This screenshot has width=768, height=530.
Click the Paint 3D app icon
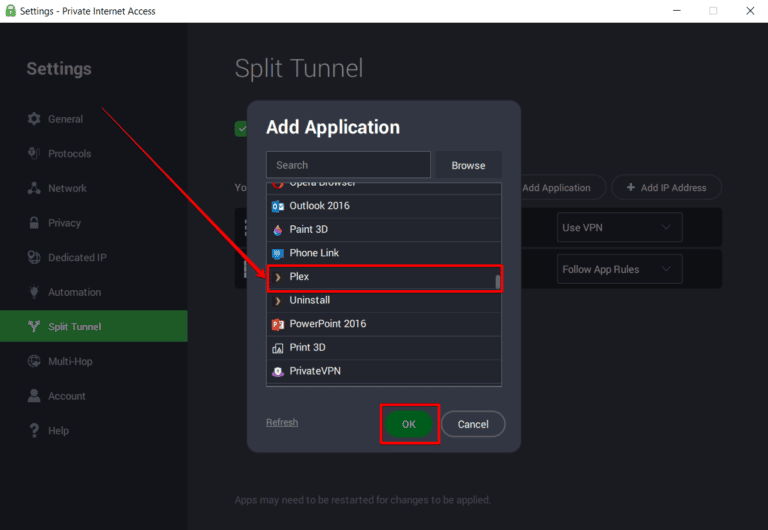pos(278,230)
